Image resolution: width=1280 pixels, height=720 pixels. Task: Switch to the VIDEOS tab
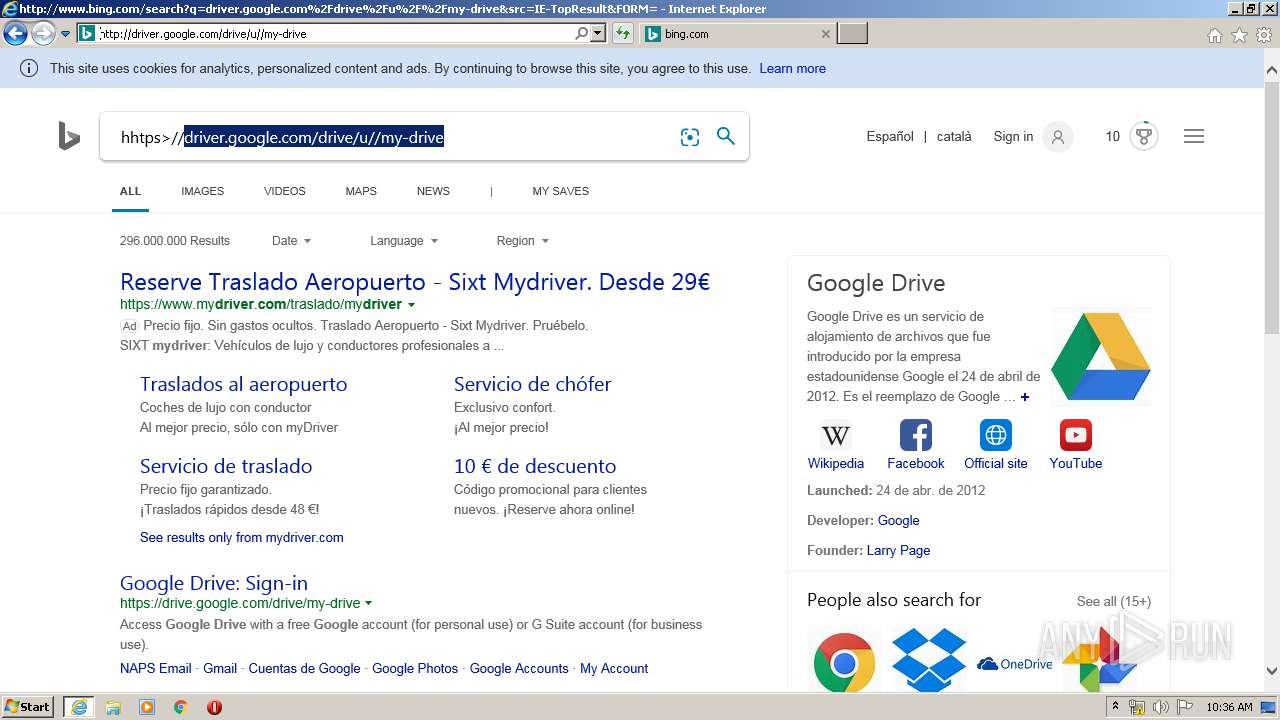tap(285, 191)
